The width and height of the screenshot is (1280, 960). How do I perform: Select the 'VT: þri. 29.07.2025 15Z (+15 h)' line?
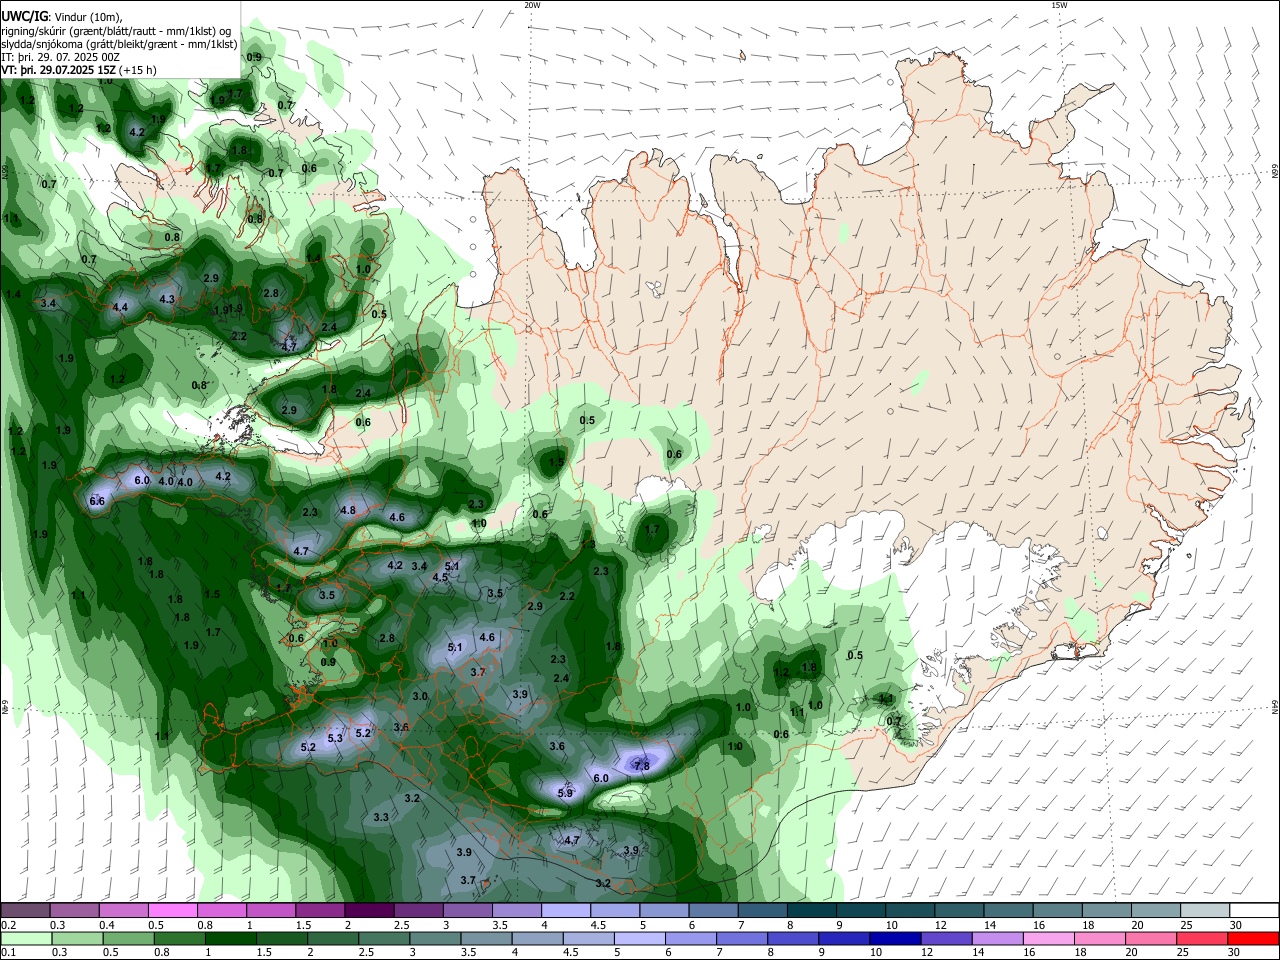79,71
